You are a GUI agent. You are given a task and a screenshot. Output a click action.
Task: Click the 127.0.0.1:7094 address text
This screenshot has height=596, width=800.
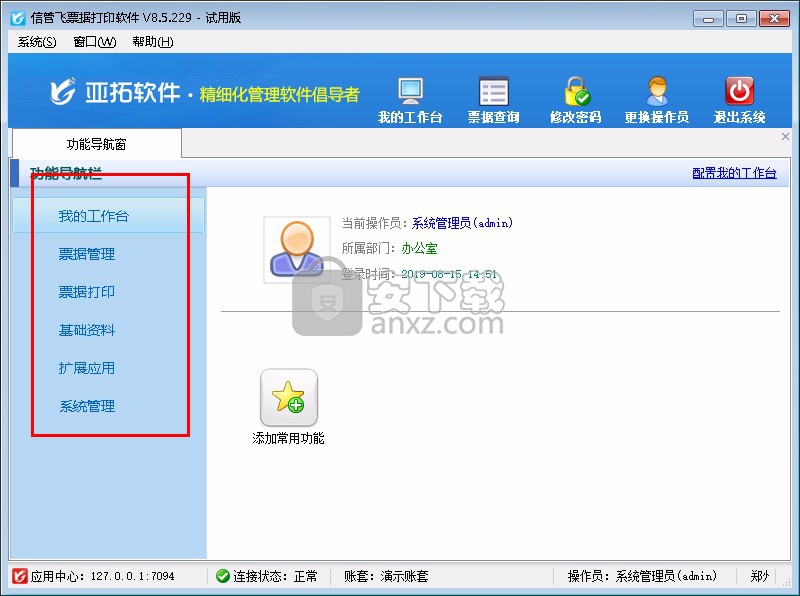pyautogui.click(x=133, y=577)
